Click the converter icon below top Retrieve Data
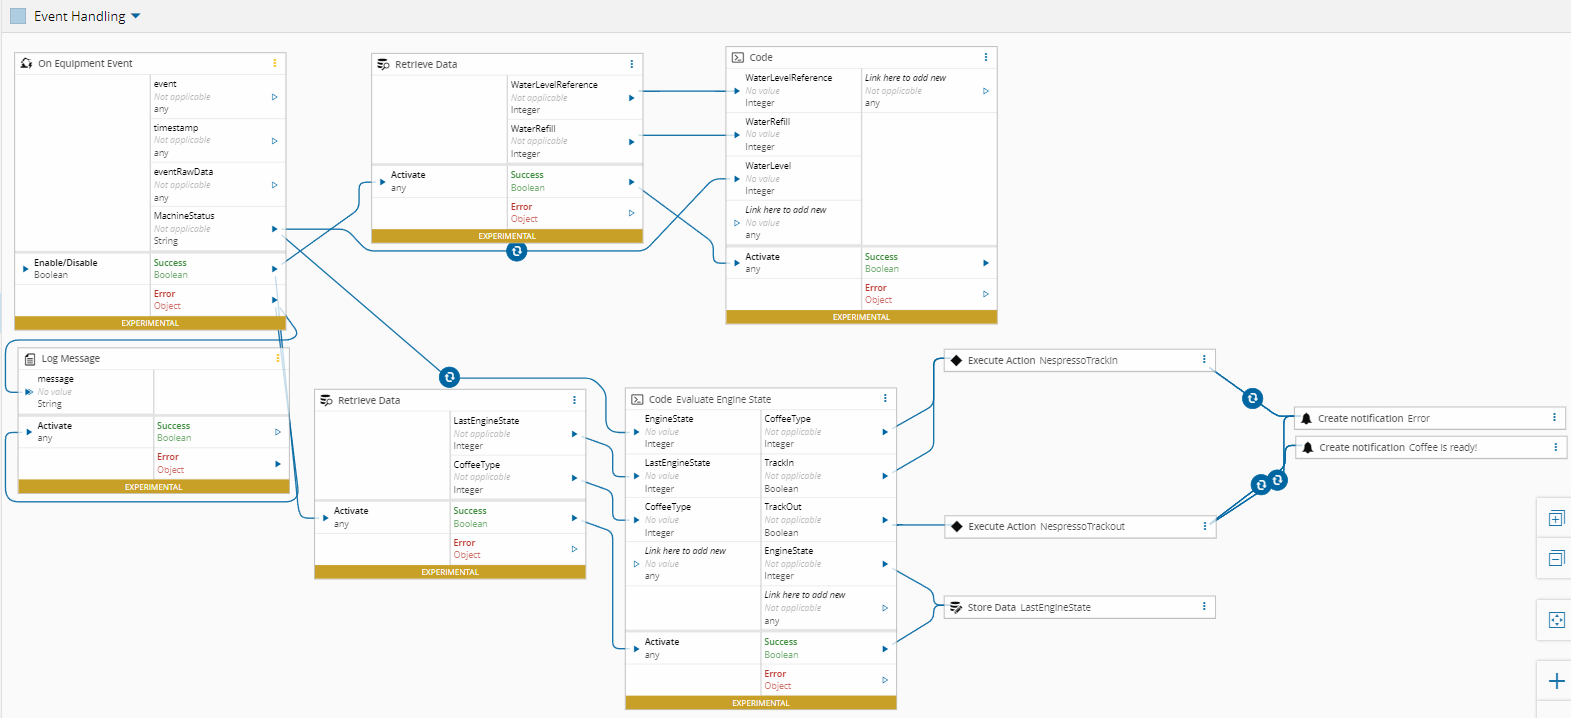 click(x=517, y=251)
